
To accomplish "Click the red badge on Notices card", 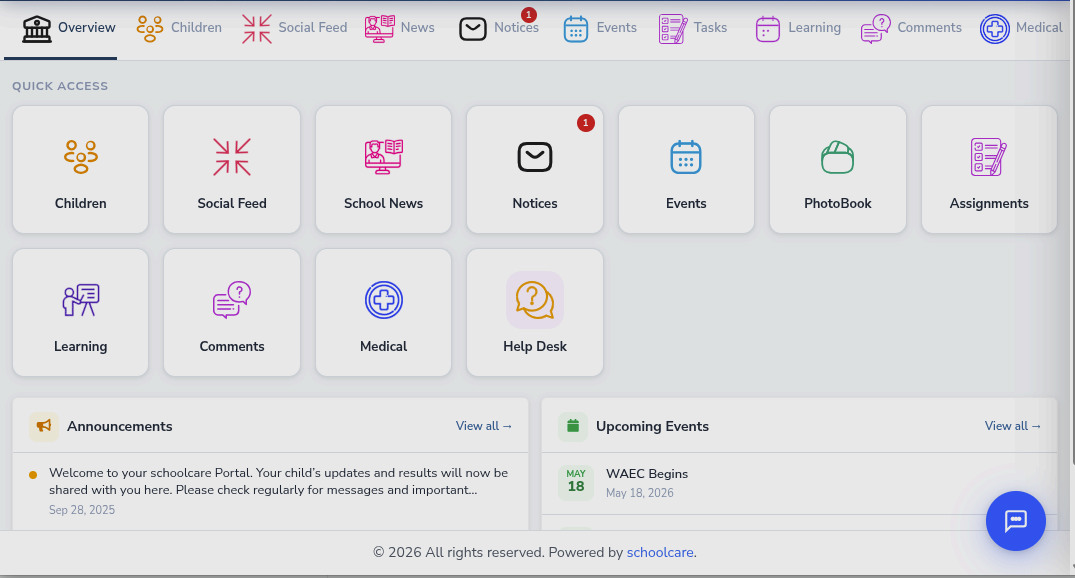I will click(x=585, y=123).
